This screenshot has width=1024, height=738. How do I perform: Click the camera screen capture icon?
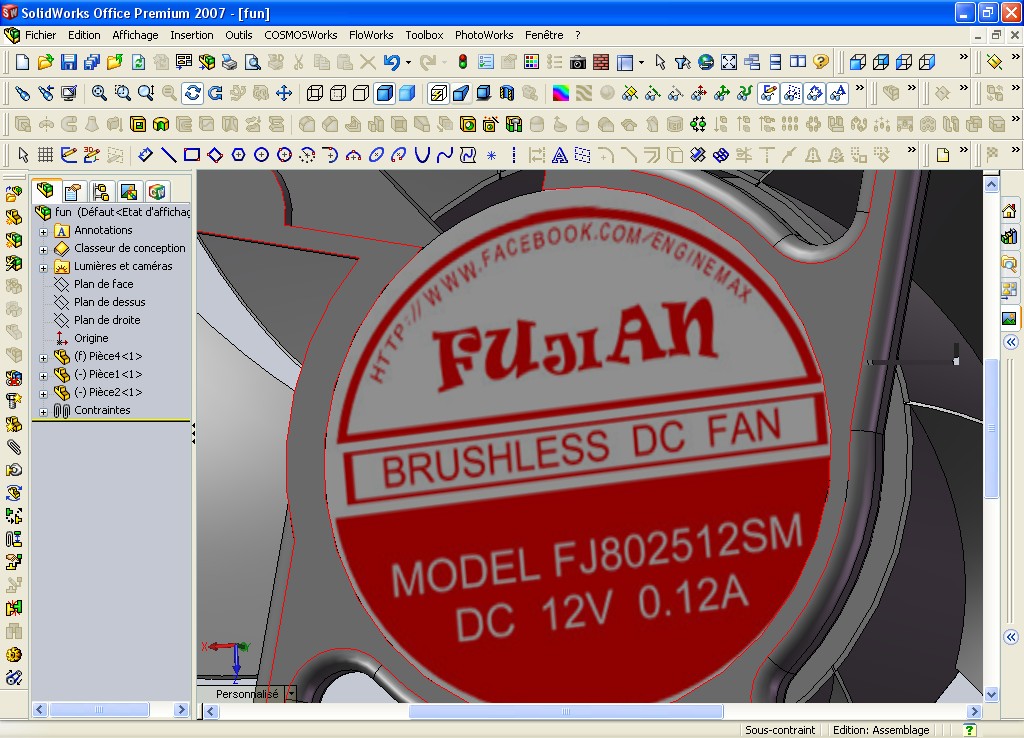[578, 63]
